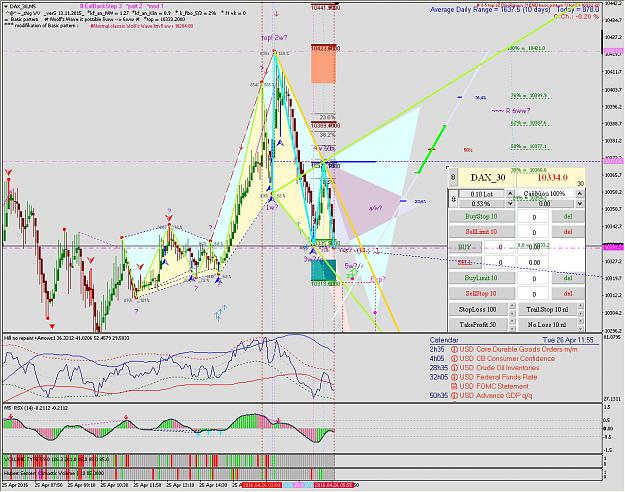625x492 pixels.
Task: Decrease StopLoss 100 with down arrow
Action: coord(511,313)
